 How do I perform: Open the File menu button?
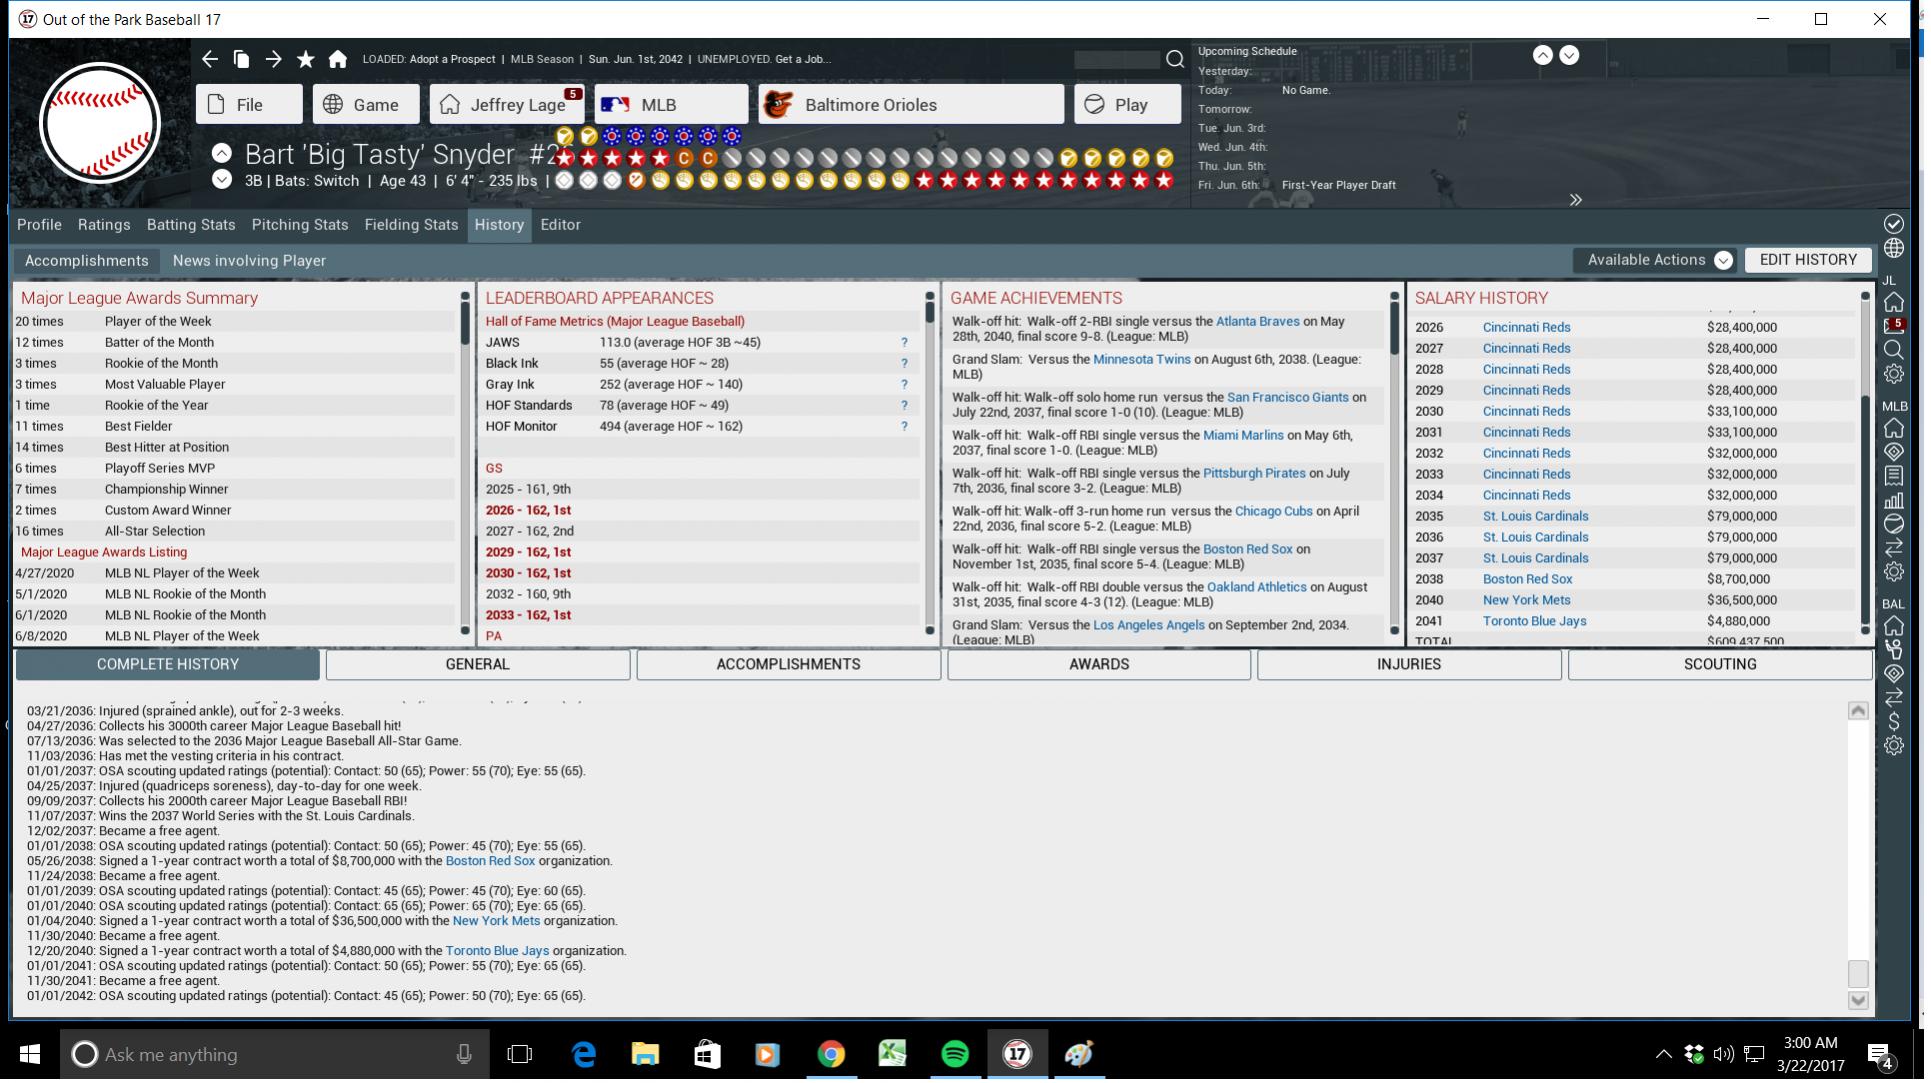pyautogui.click(x=249, y=104)
